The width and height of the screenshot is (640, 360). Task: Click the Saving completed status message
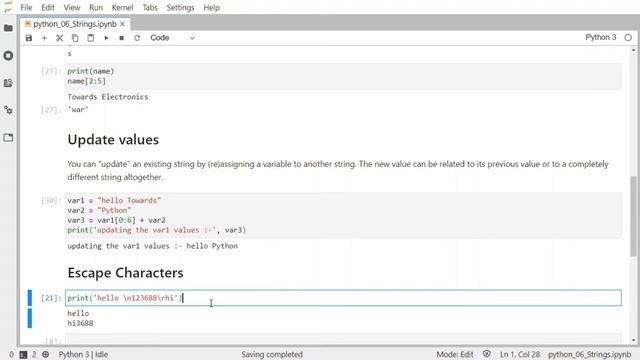[272, 354]
